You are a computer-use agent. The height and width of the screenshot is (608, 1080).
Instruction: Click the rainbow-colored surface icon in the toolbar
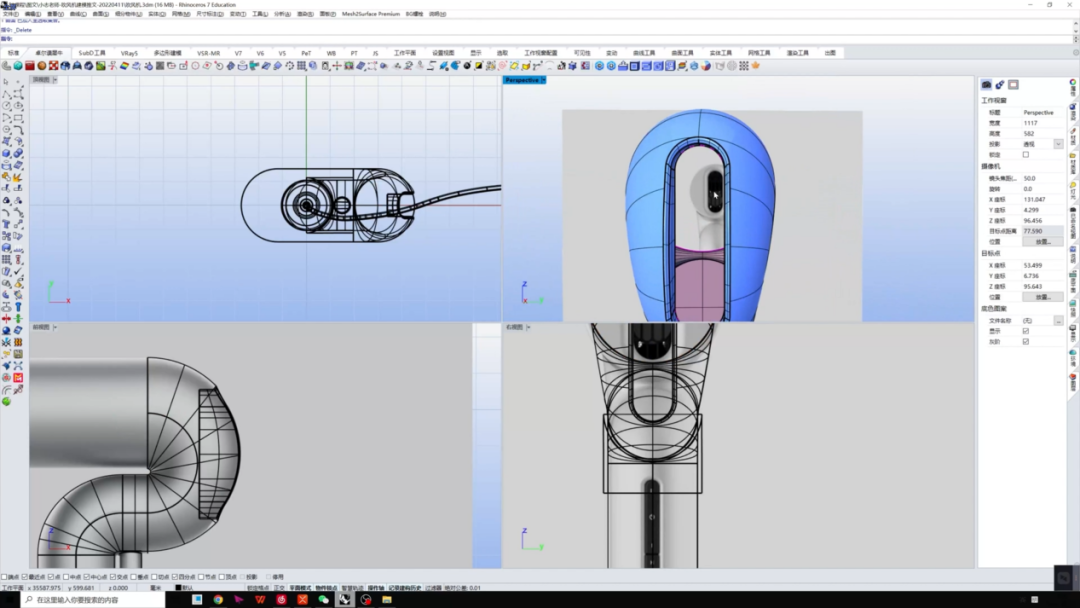coord(124,66)
